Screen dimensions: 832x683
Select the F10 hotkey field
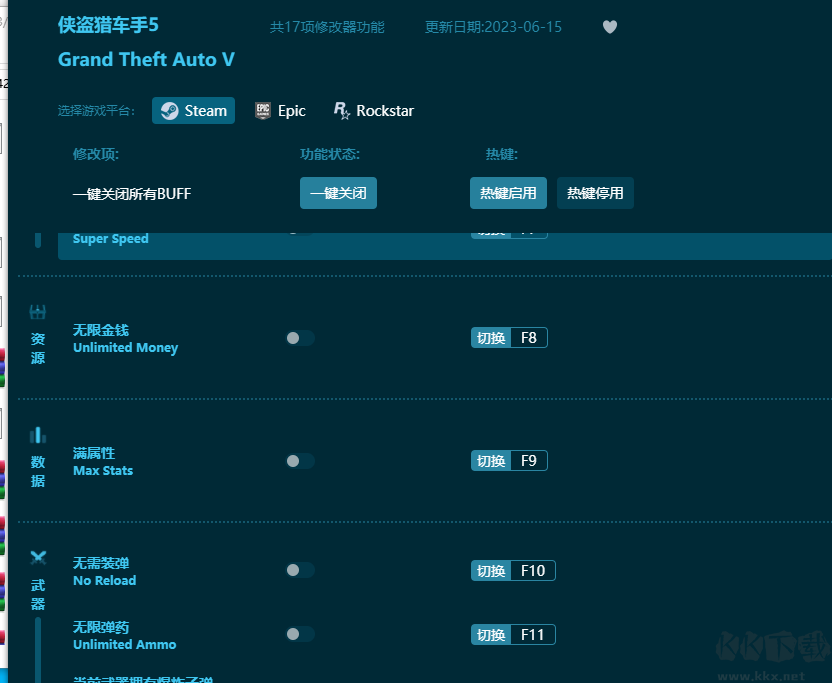533,570
